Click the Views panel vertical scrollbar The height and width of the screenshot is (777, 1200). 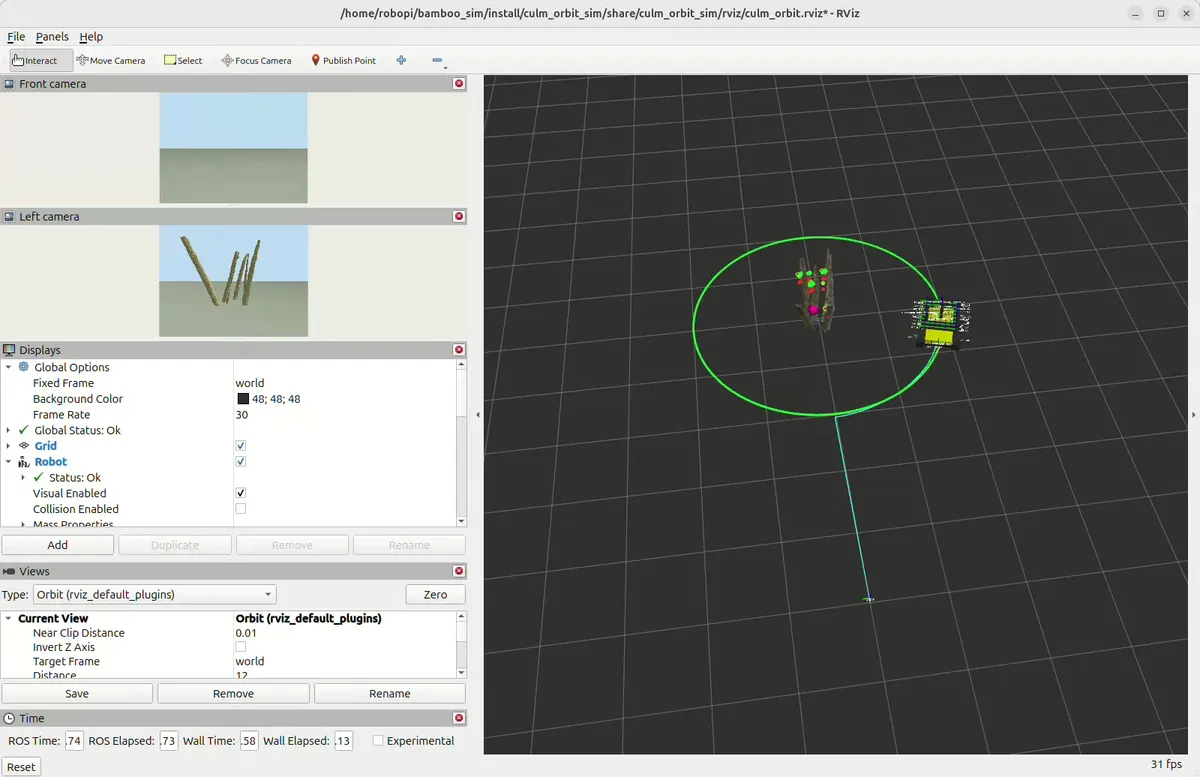pyautogui.click(x=461, y=646)
